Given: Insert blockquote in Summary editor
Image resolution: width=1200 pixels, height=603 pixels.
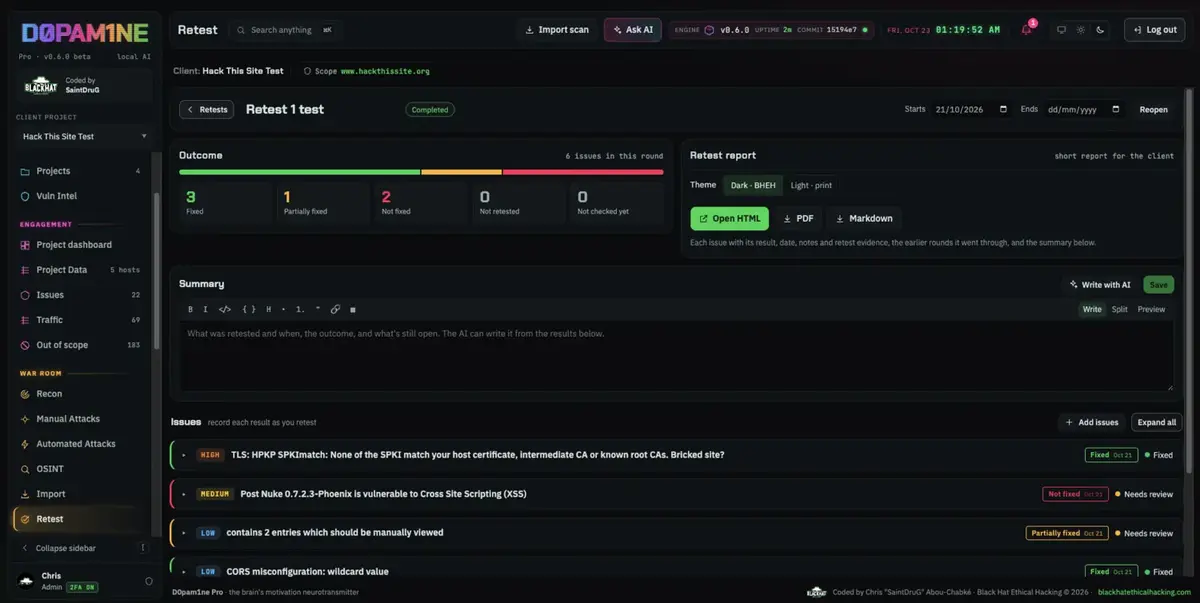Looking at the screenshot, I should point(318,309).
